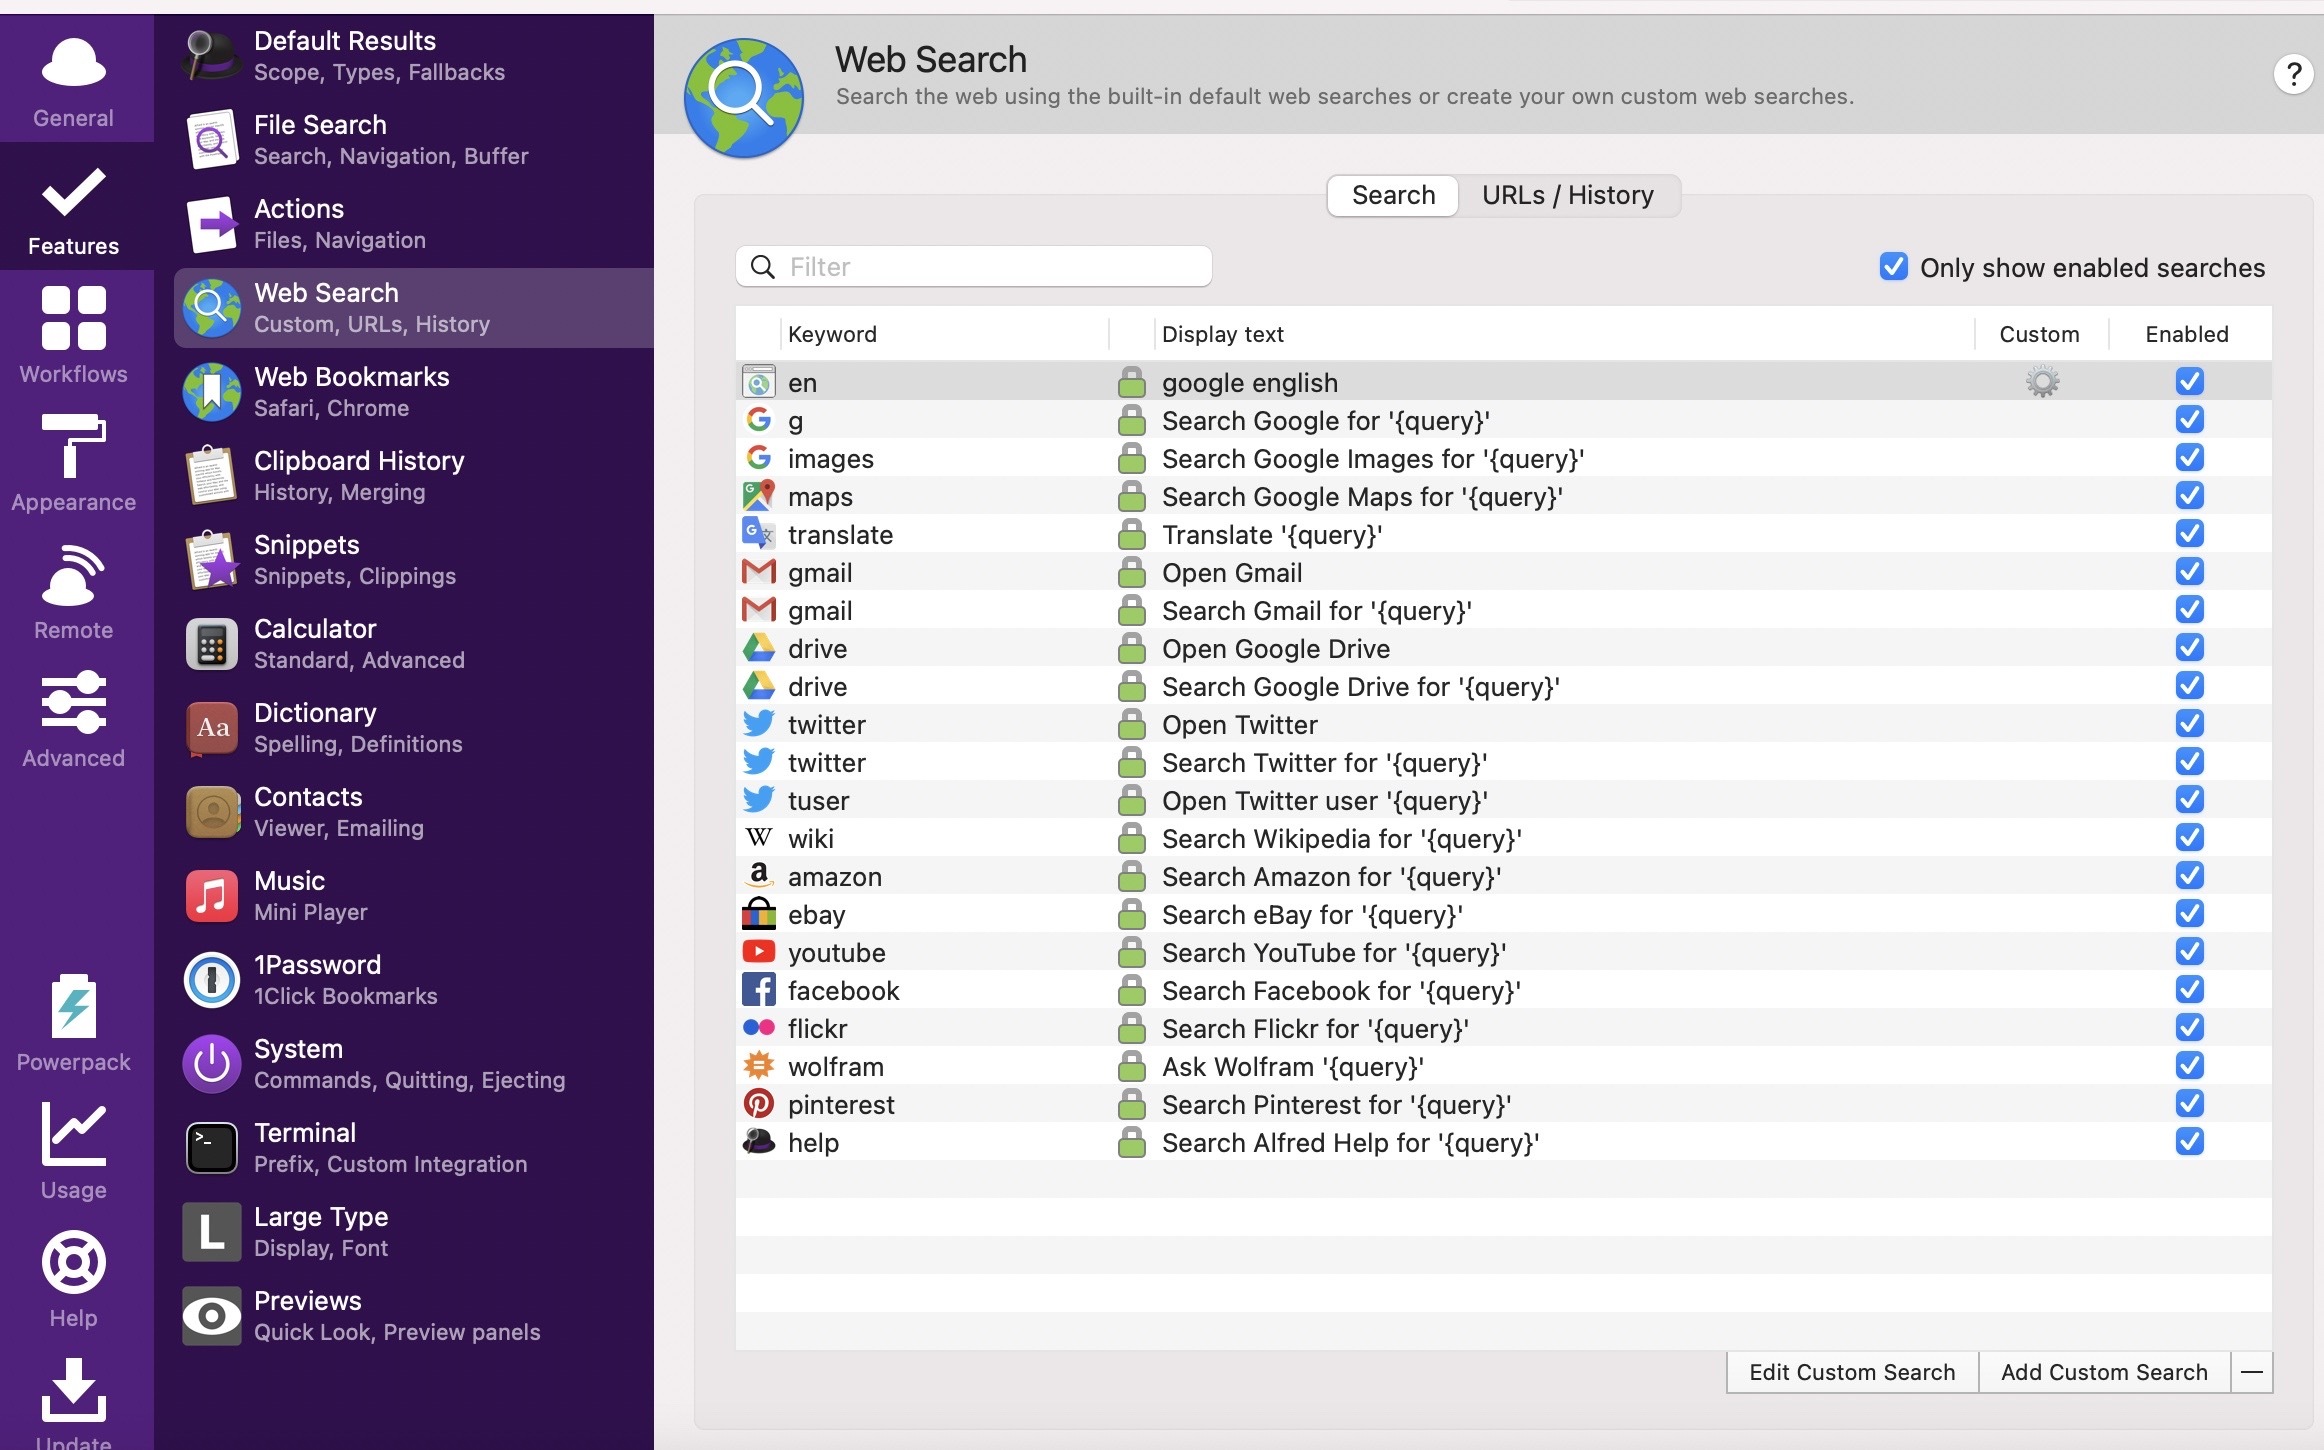Click Edit Custom Search button

(x=1851, y=1372)
